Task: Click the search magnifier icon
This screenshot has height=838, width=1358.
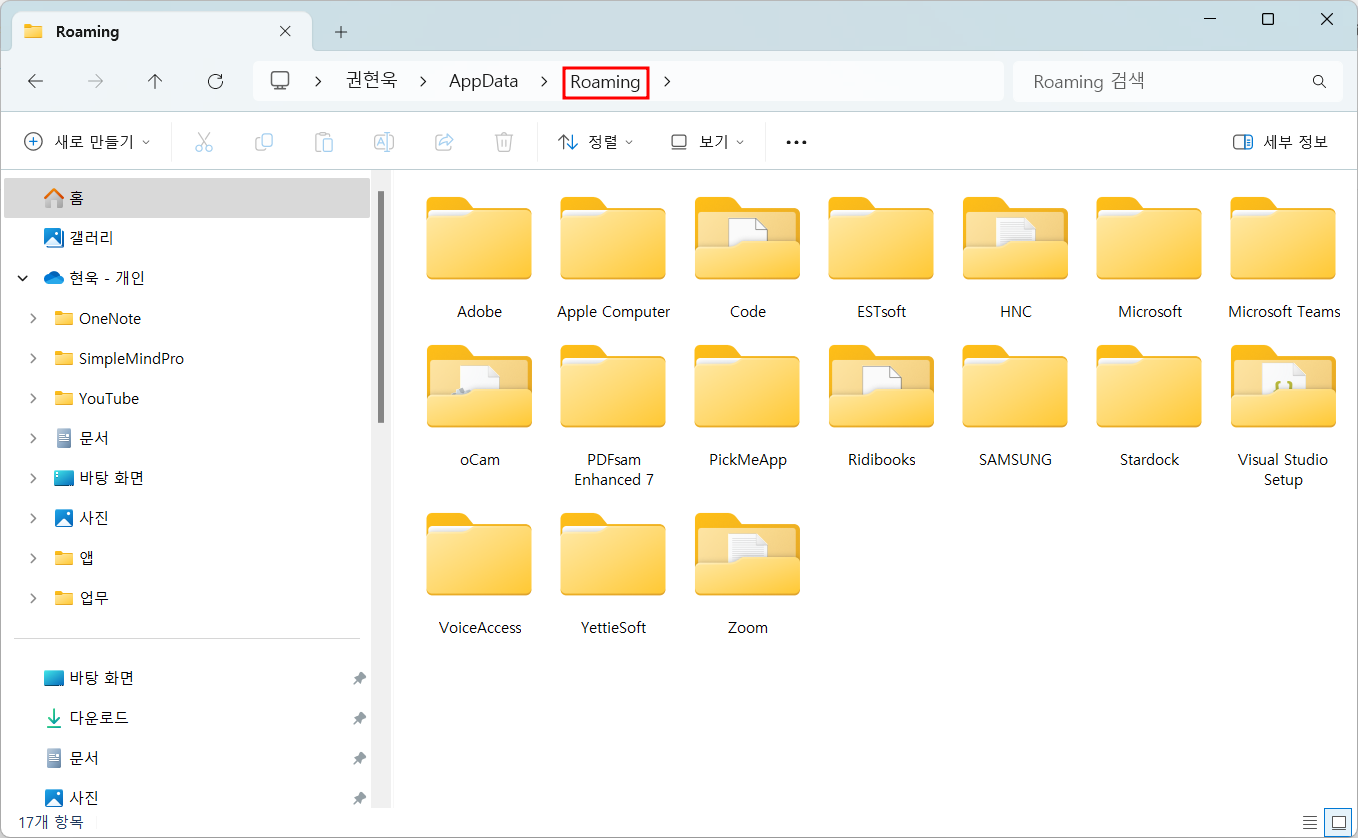Action: point(1319,82)
